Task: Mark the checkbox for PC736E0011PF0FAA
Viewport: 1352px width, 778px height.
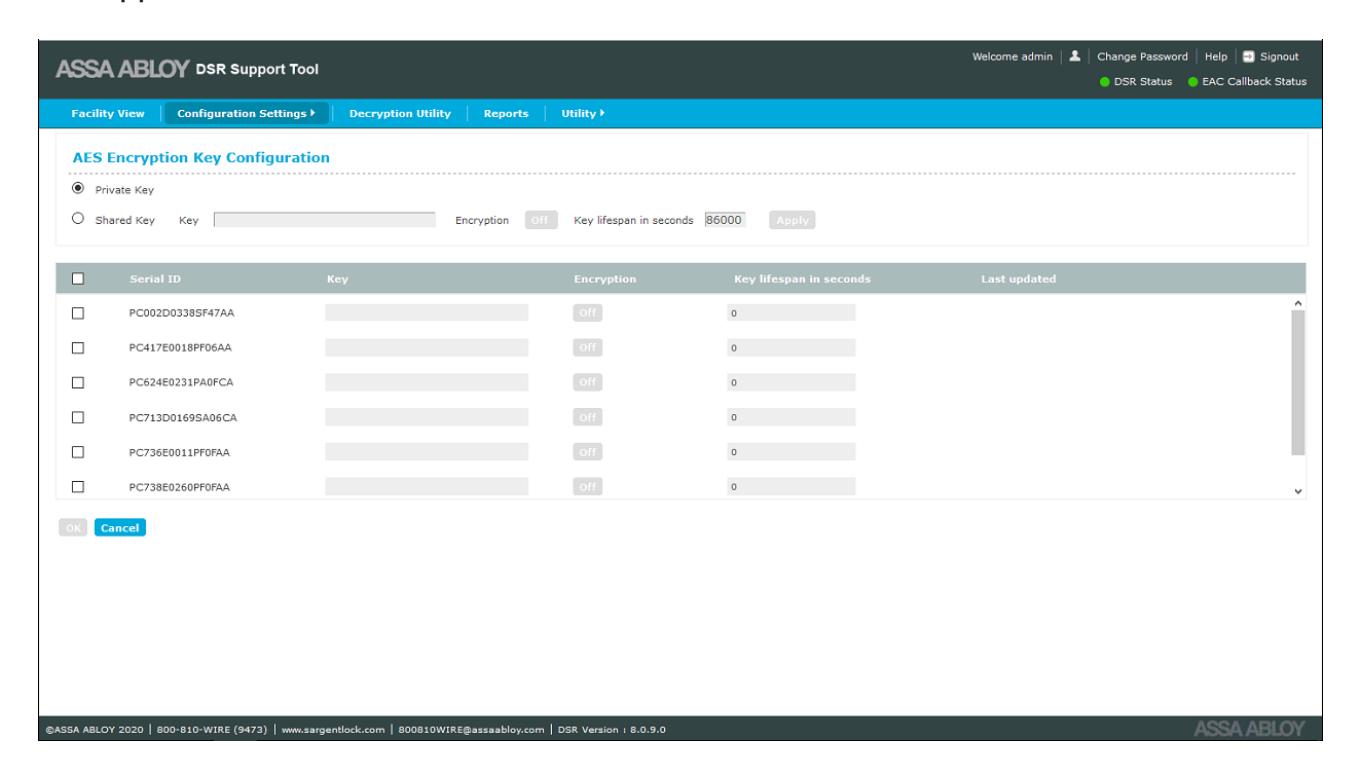Action: pos(78,452)
